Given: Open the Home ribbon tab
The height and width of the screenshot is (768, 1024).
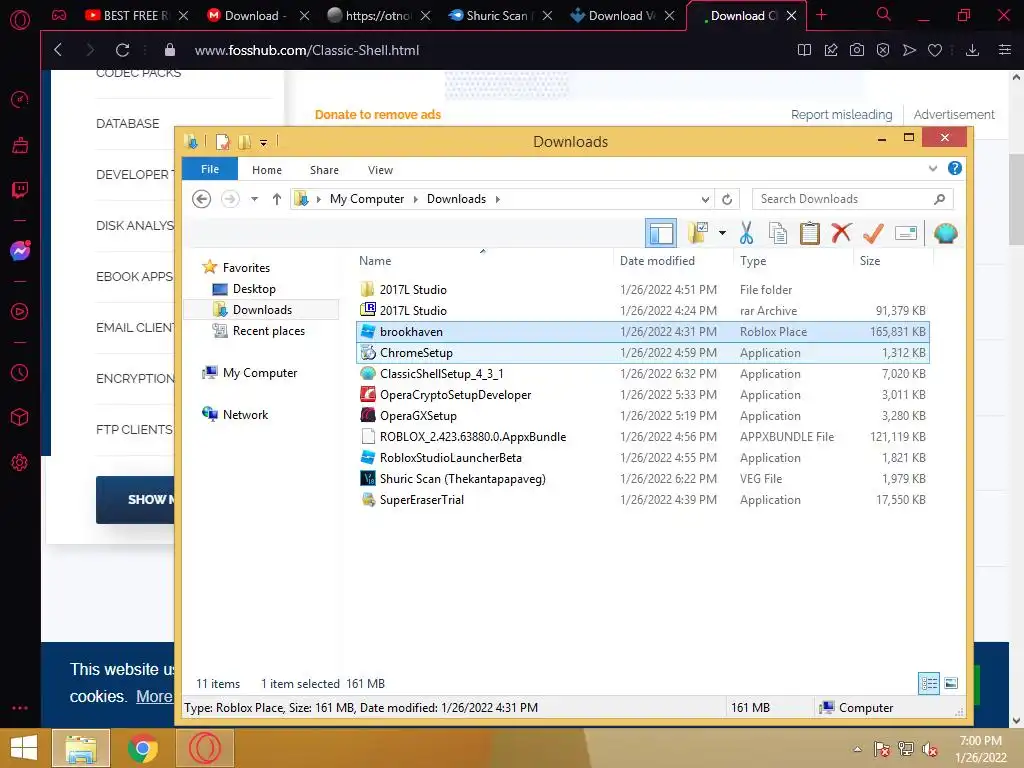Looking at the screenshot, I should click(266, 170).
